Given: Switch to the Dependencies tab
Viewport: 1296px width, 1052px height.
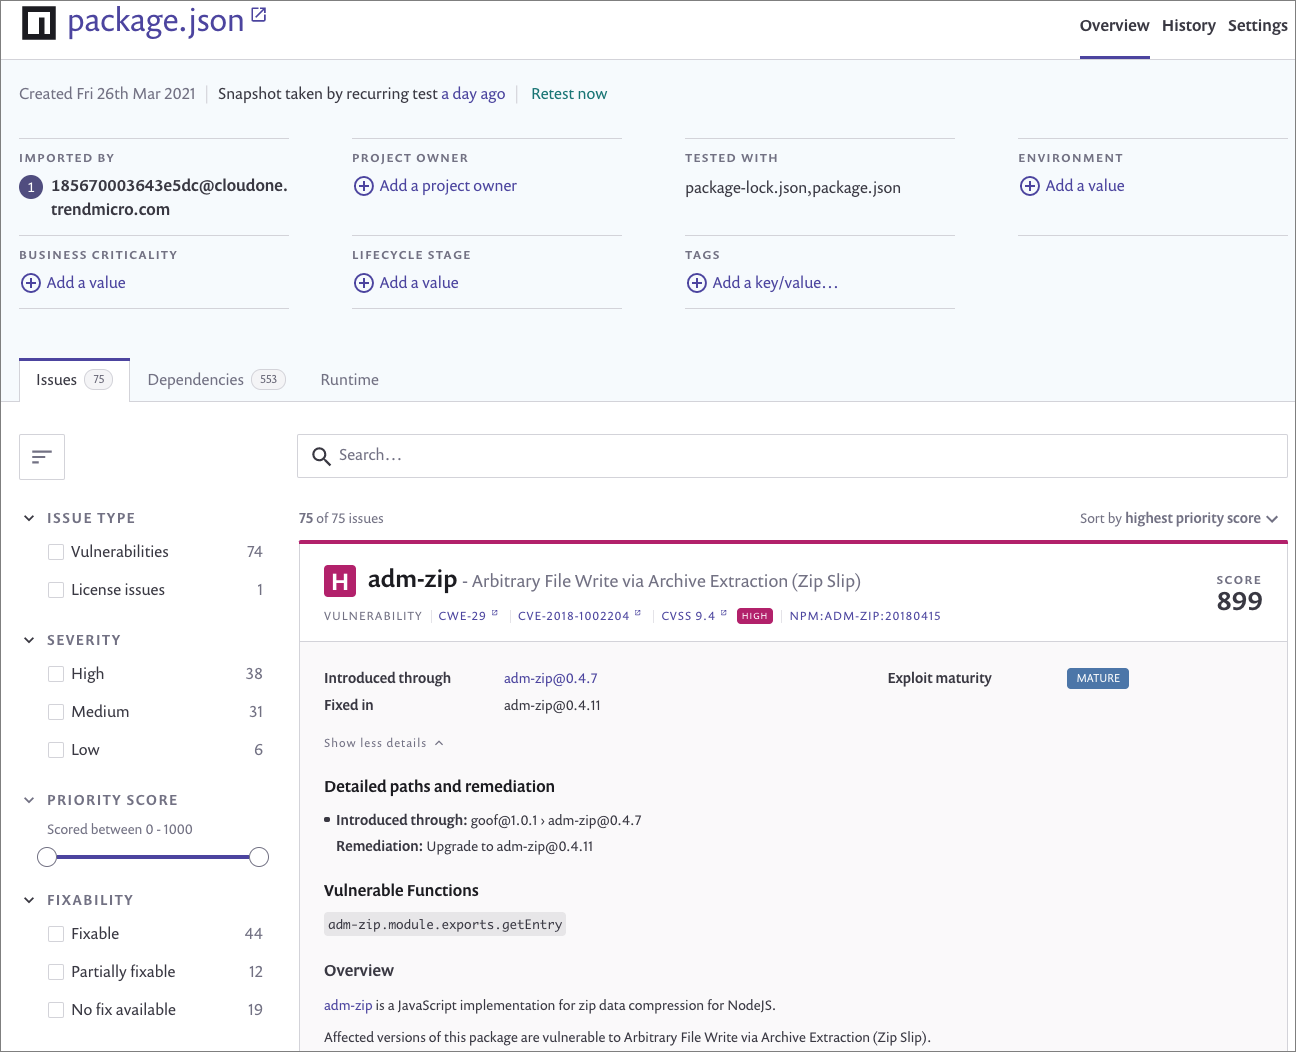Looking at the screenshot, I should pyautogui.click(x=216, y=380).
